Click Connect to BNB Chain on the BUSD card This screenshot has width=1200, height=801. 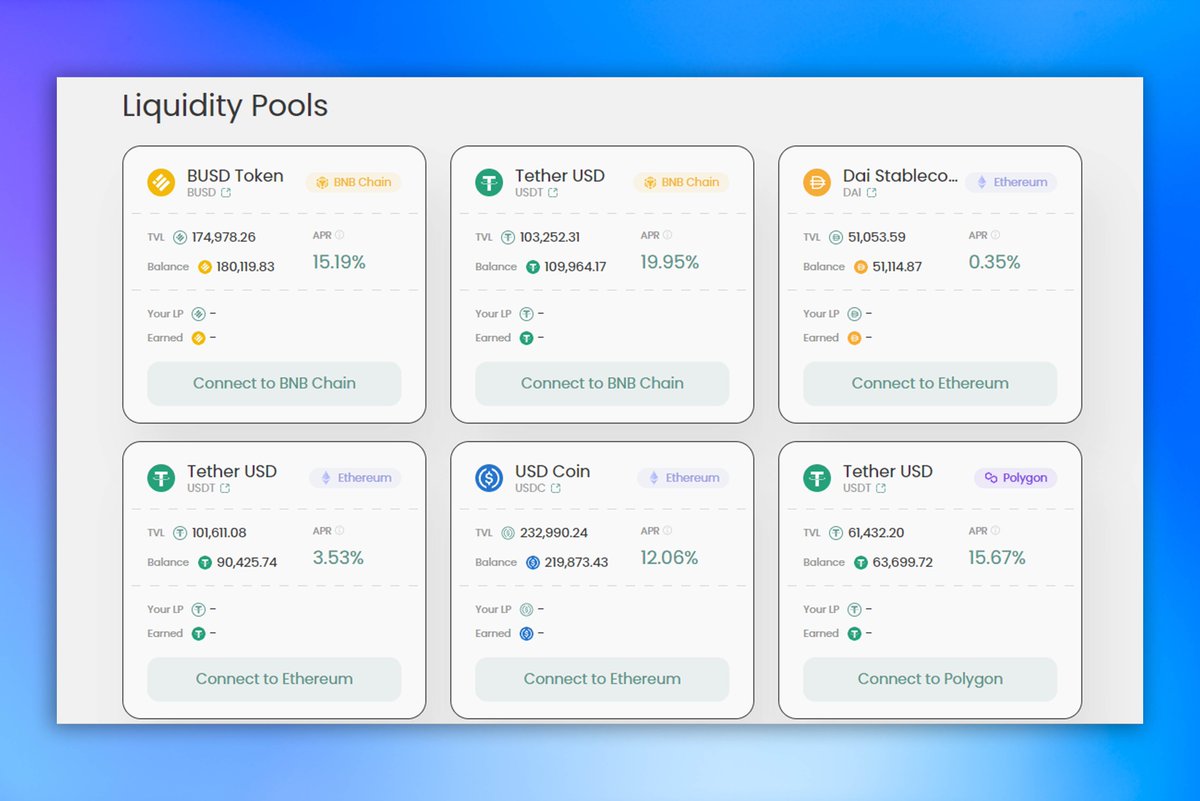point(274,384)
